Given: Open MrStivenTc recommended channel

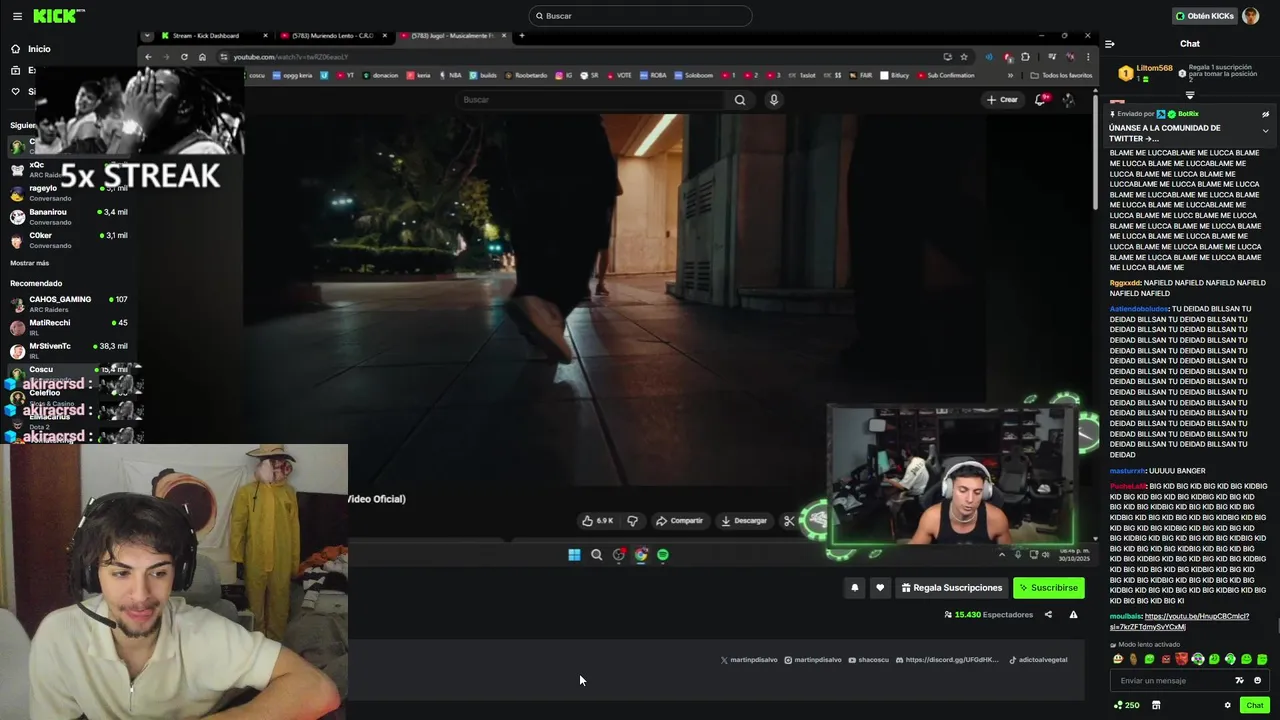Looking at the screenshot, I should [68, 351].
